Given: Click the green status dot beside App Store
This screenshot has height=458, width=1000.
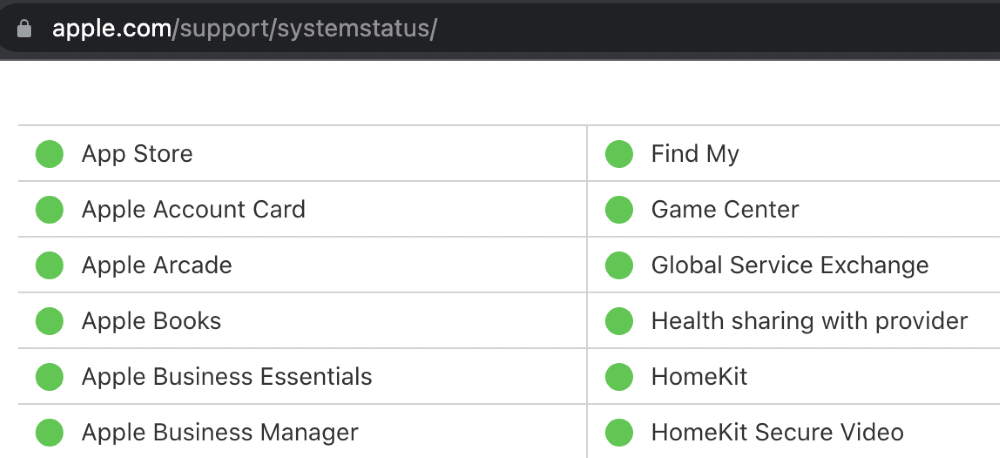Looking at the screenshot, I should click(49, 154).
